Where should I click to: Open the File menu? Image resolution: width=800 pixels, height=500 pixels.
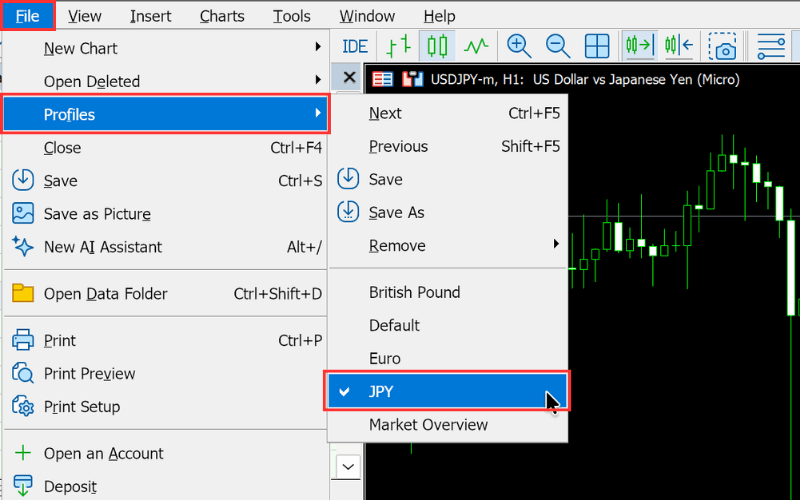(28, 16)
